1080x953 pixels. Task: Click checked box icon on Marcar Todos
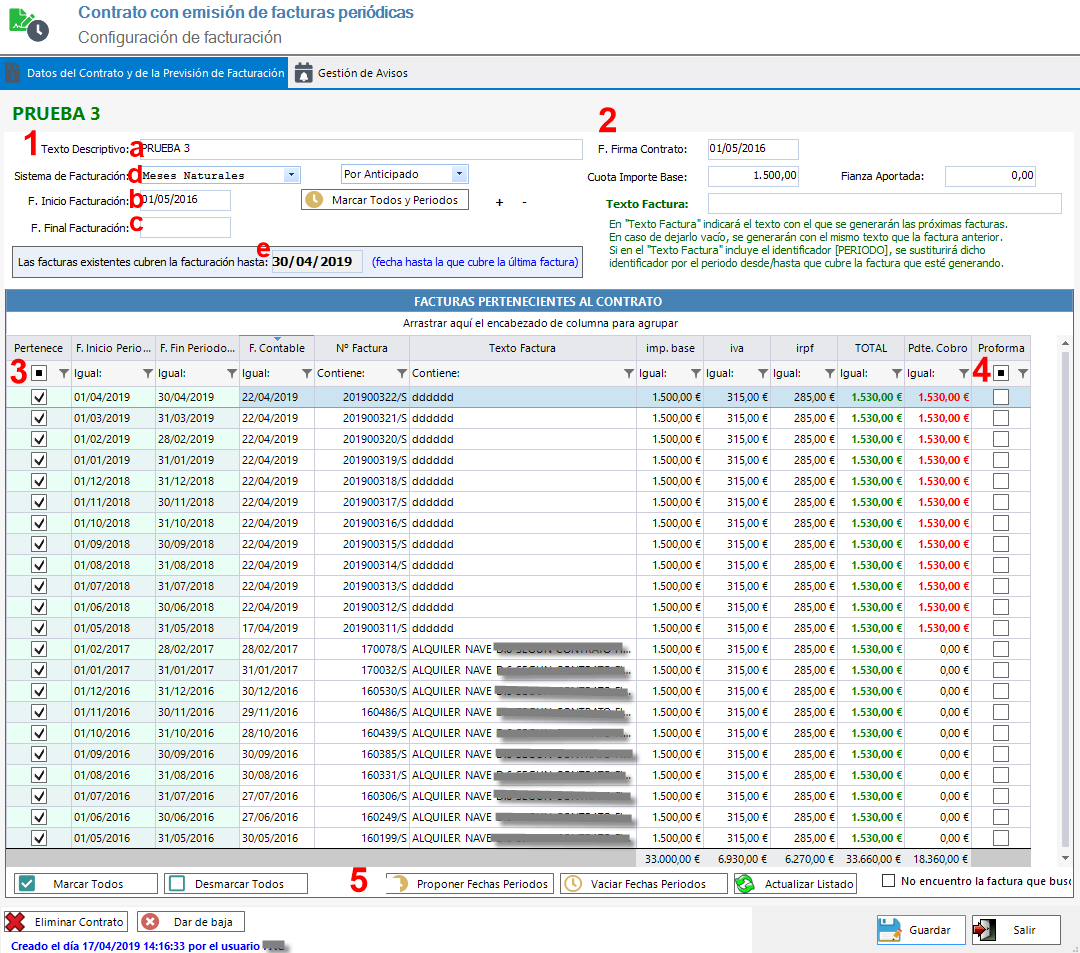27,883
